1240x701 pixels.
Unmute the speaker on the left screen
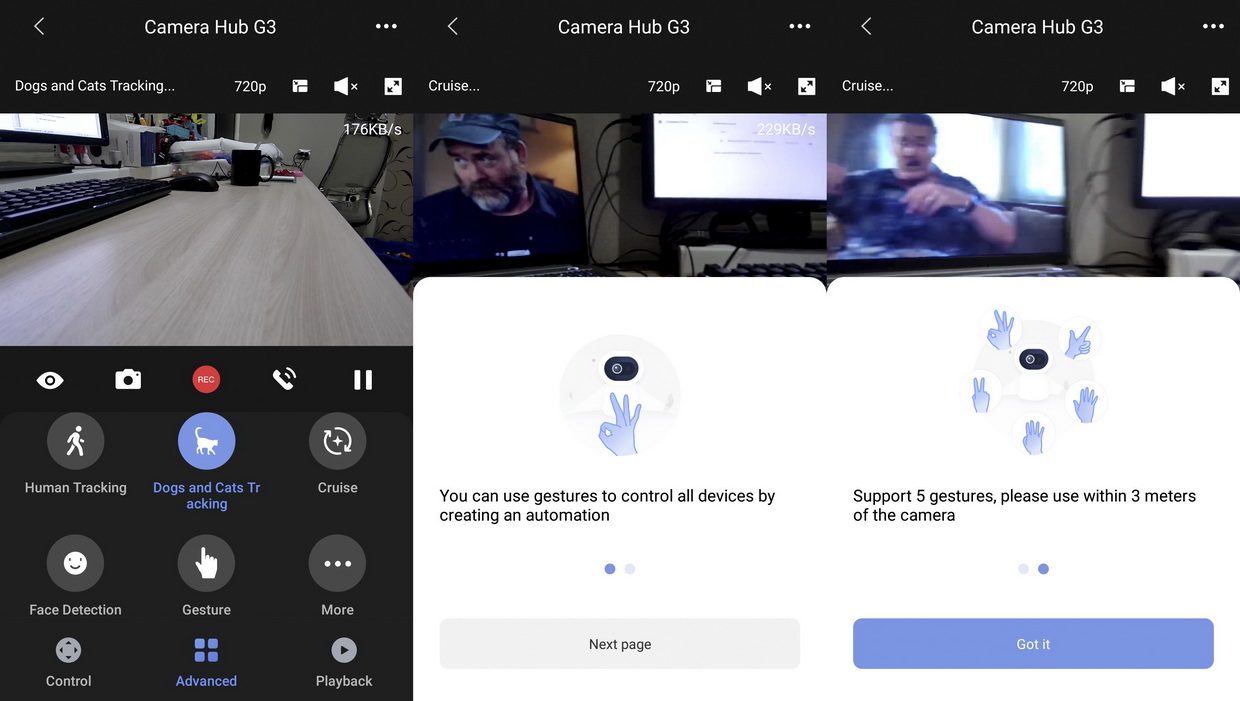[x=346, y=86]
